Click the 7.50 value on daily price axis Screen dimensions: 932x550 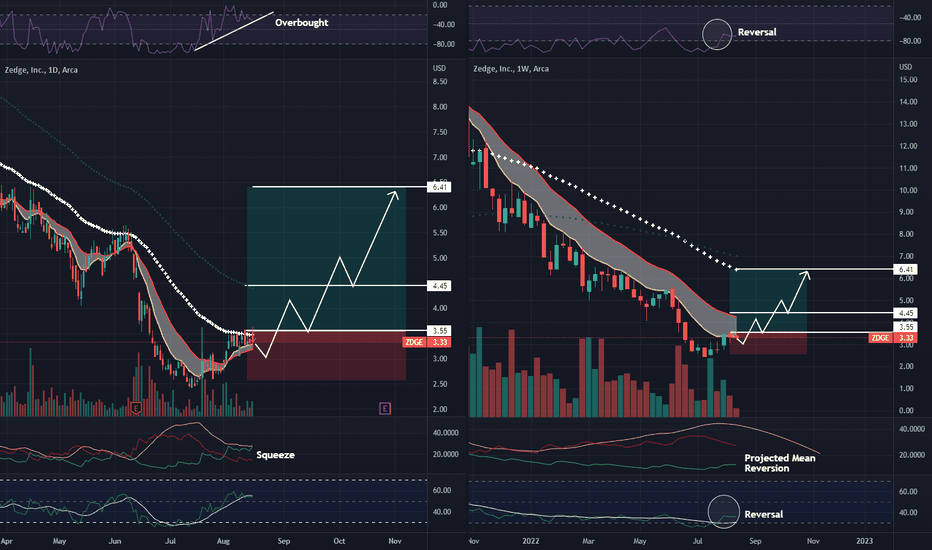tap(440, 132)
